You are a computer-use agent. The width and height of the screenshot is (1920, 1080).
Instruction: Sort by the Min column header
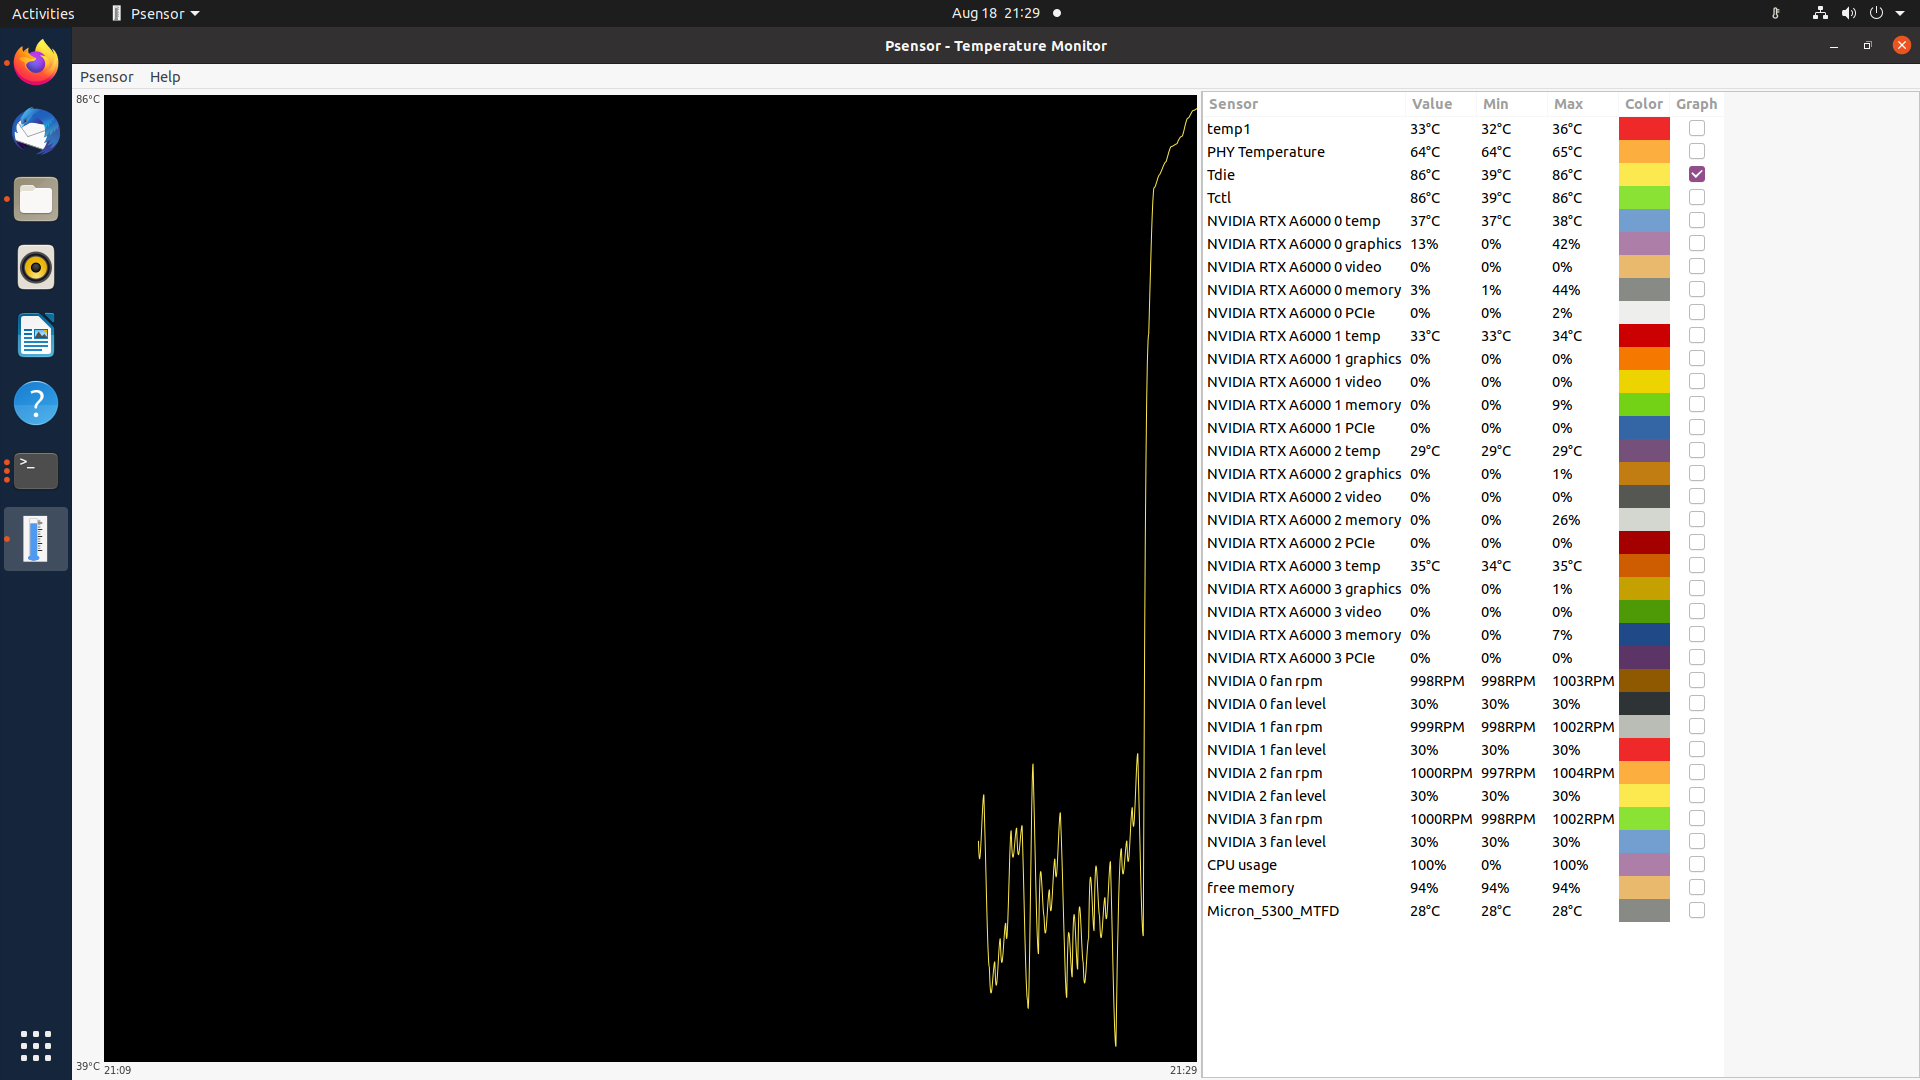[1511, 104]
